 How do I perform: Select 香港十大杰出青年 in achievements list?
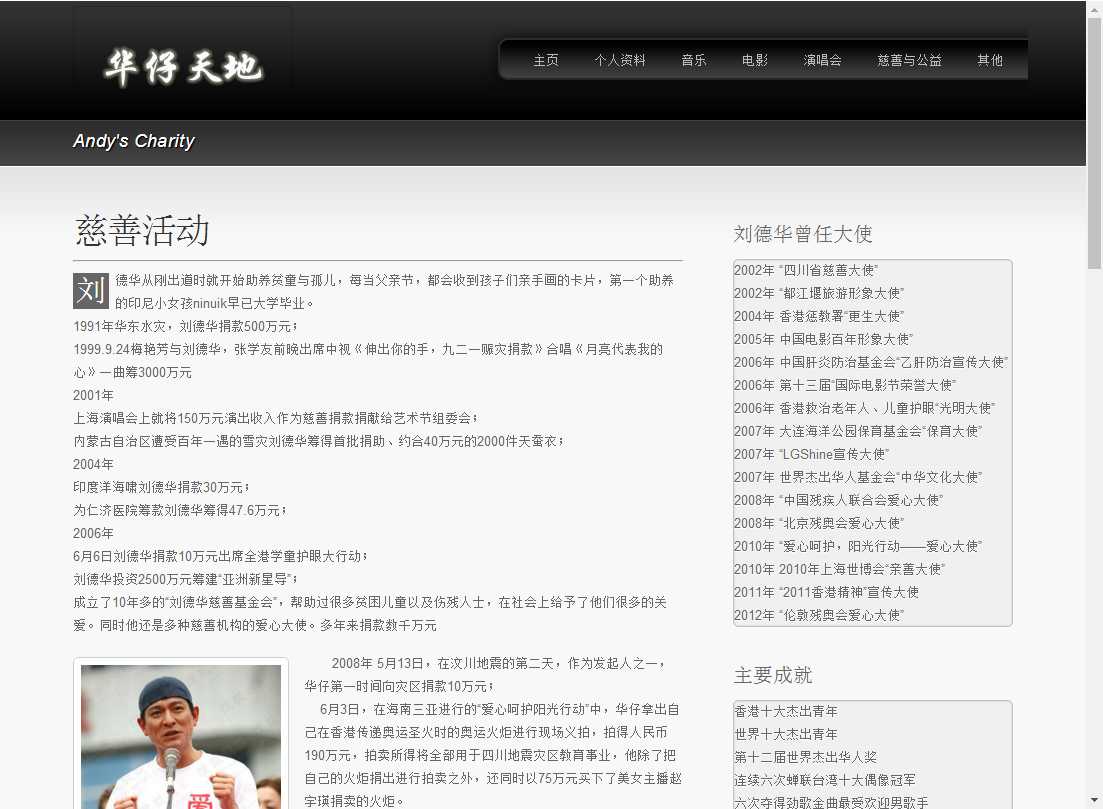point(786,711)
